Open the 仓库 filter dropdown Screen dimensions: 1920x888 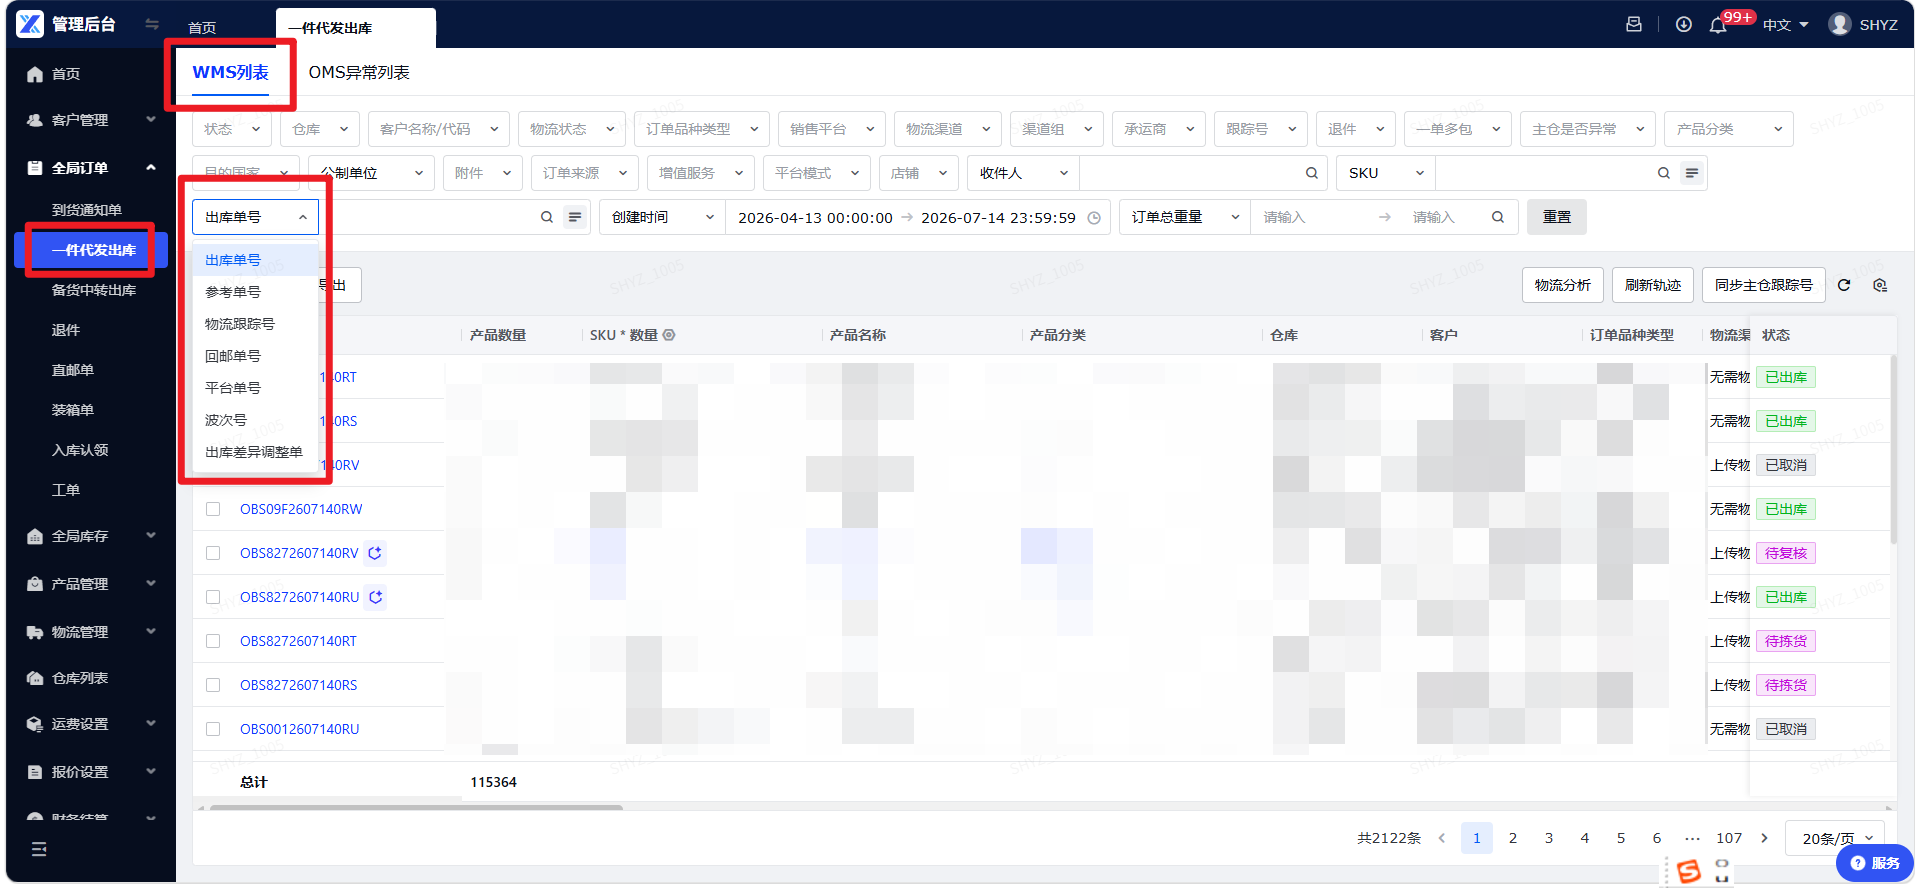(x=320, y=129)
